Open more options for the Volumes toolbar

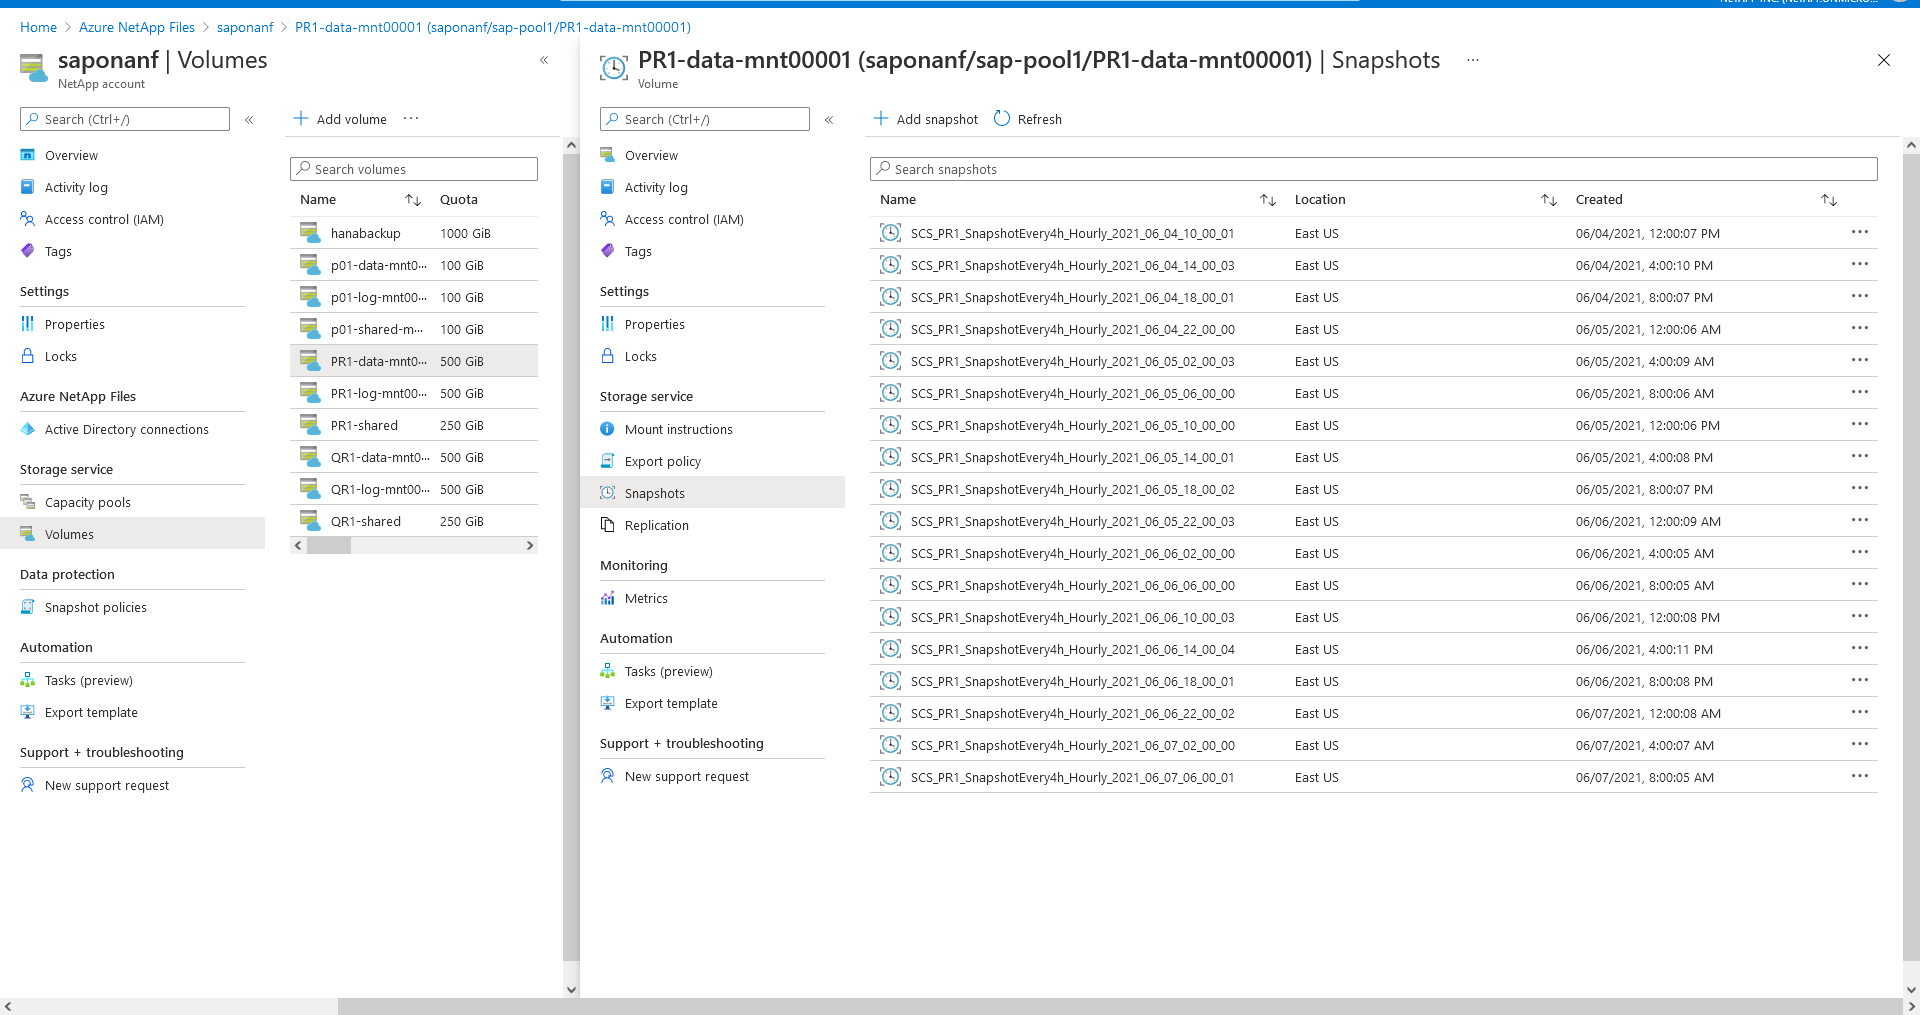(411, 118)
